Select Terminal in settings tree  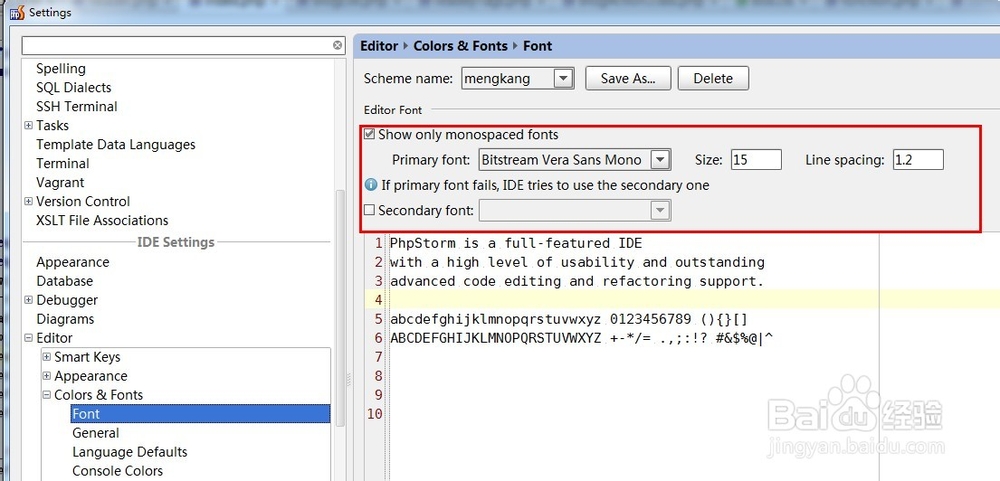pos(62,163)
